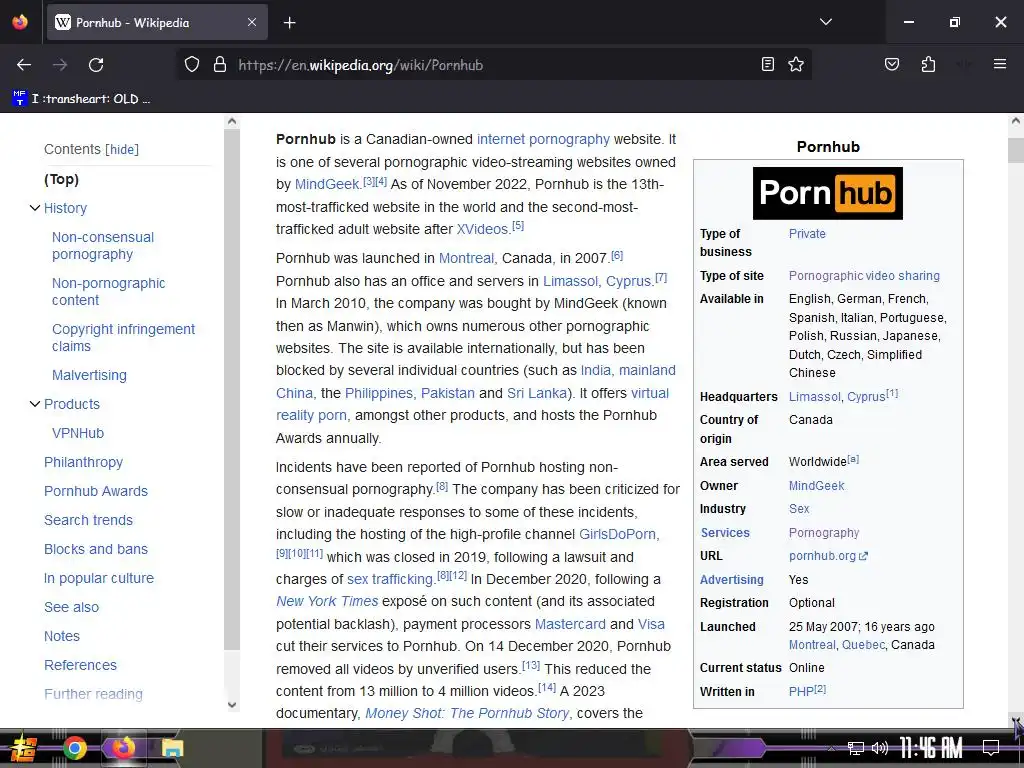Open Money Shot: The Pornhub Story link

467,713
